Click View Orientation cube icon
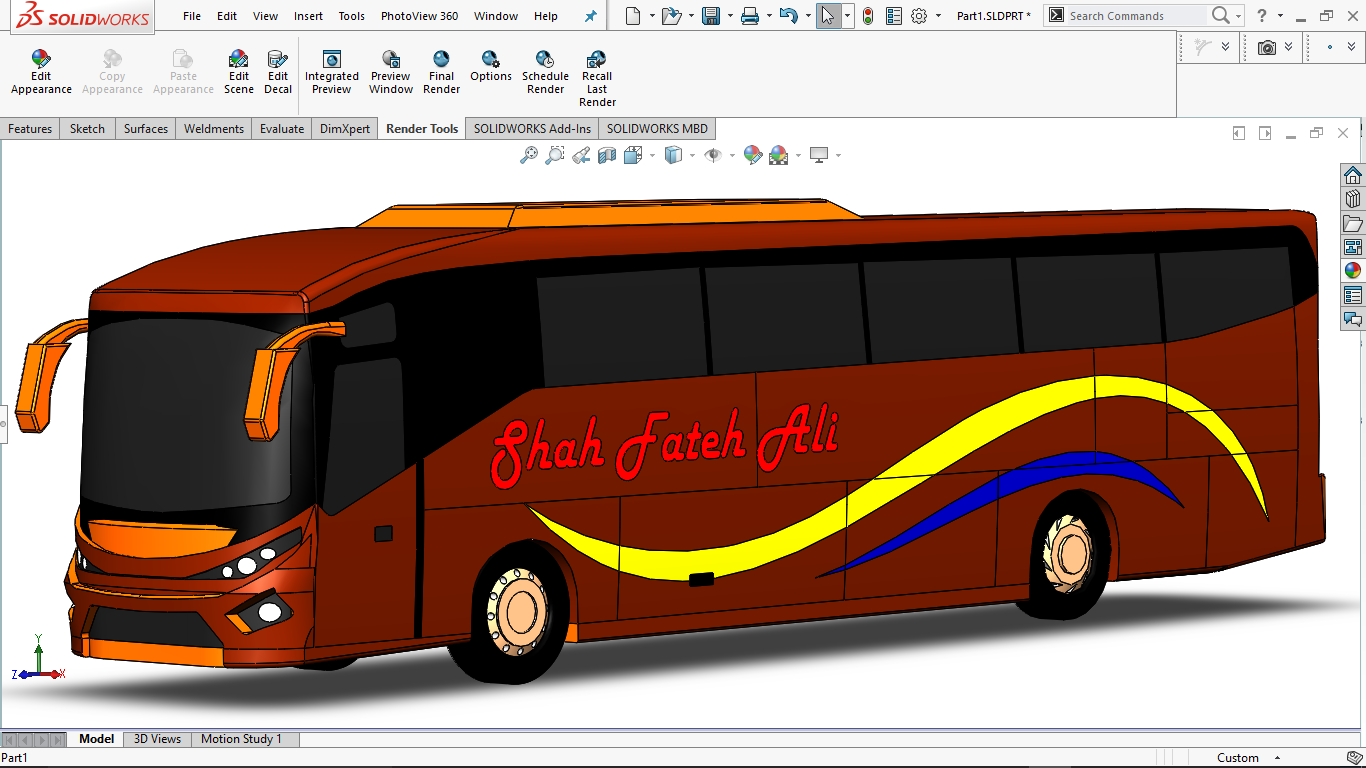 (633, 155)
